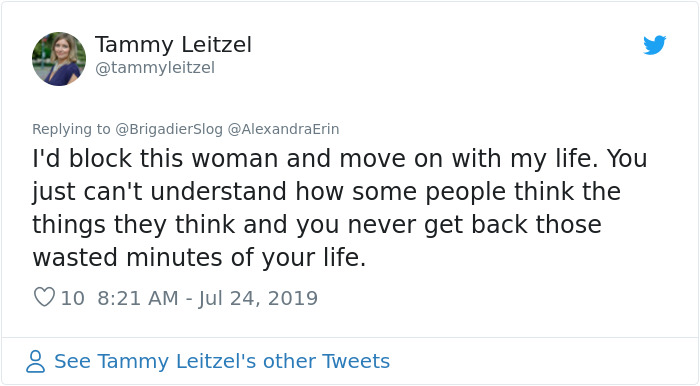This screenshot has width=700, height=386.
Task: Click the blue Twitter bird logo
Action: point(654,45)
